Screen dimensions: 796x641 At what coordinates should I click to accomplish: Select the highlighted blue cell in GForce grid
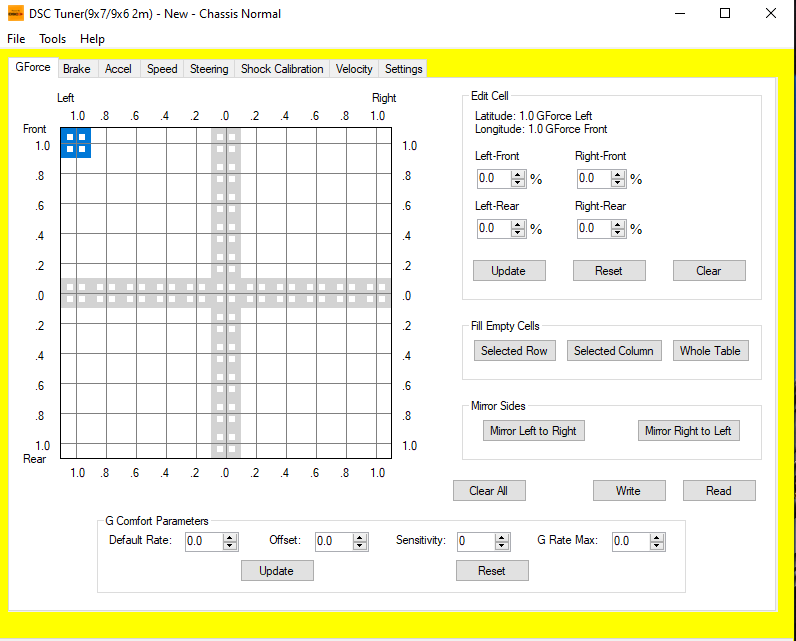76,143
